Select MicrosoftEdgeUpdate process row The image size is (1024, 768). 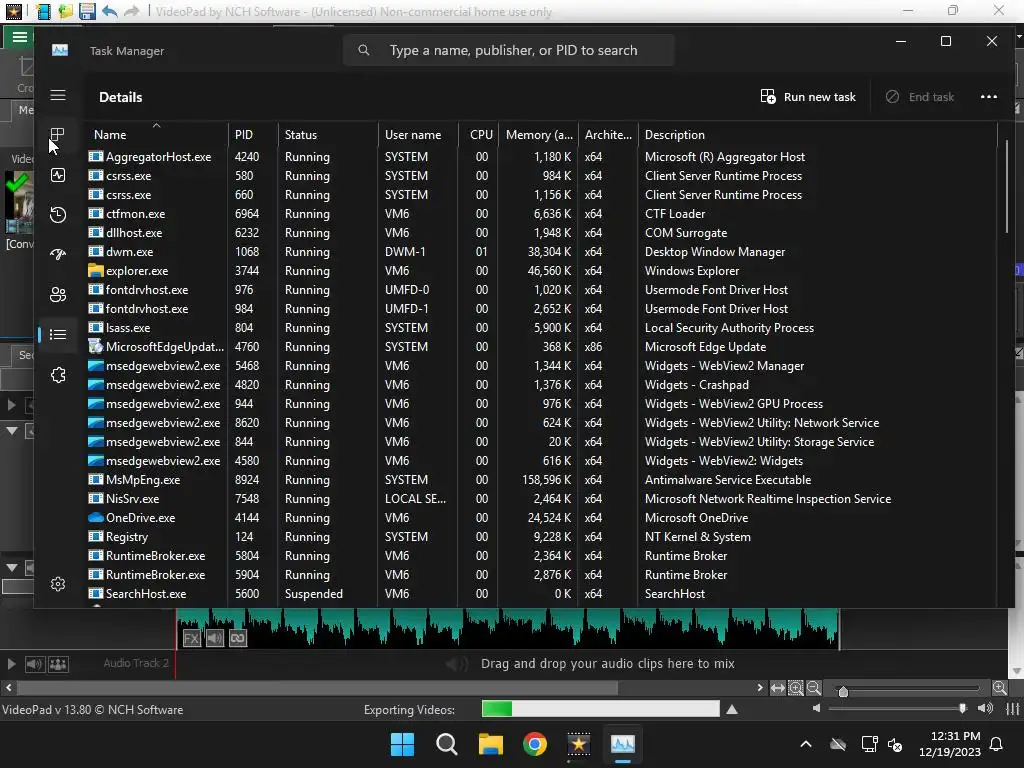coord(542,347)
